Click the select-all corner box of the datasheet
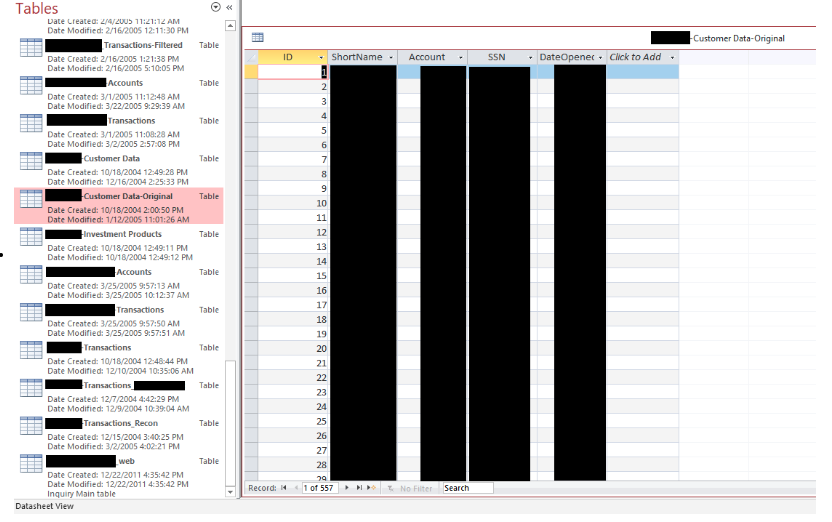Screen dimensions: 832x522 point(251,57)
